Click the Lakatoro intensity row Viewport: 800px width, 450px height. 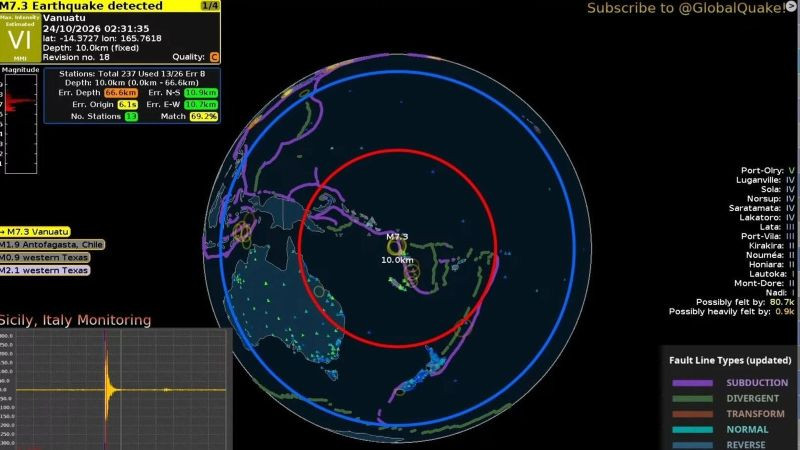click(x=767, y=218)
